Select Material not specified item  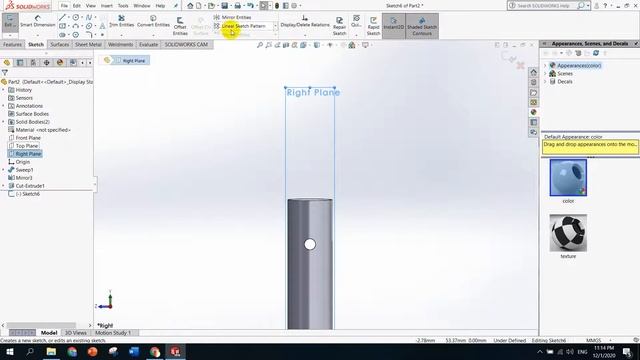pyautogui.click(x=40, y=130)
